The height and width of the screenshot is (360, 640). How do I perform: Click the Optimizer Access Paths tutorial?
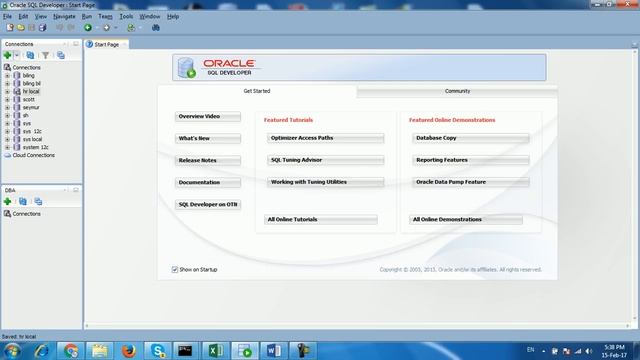pyautogui.click(x=325, y=138)
